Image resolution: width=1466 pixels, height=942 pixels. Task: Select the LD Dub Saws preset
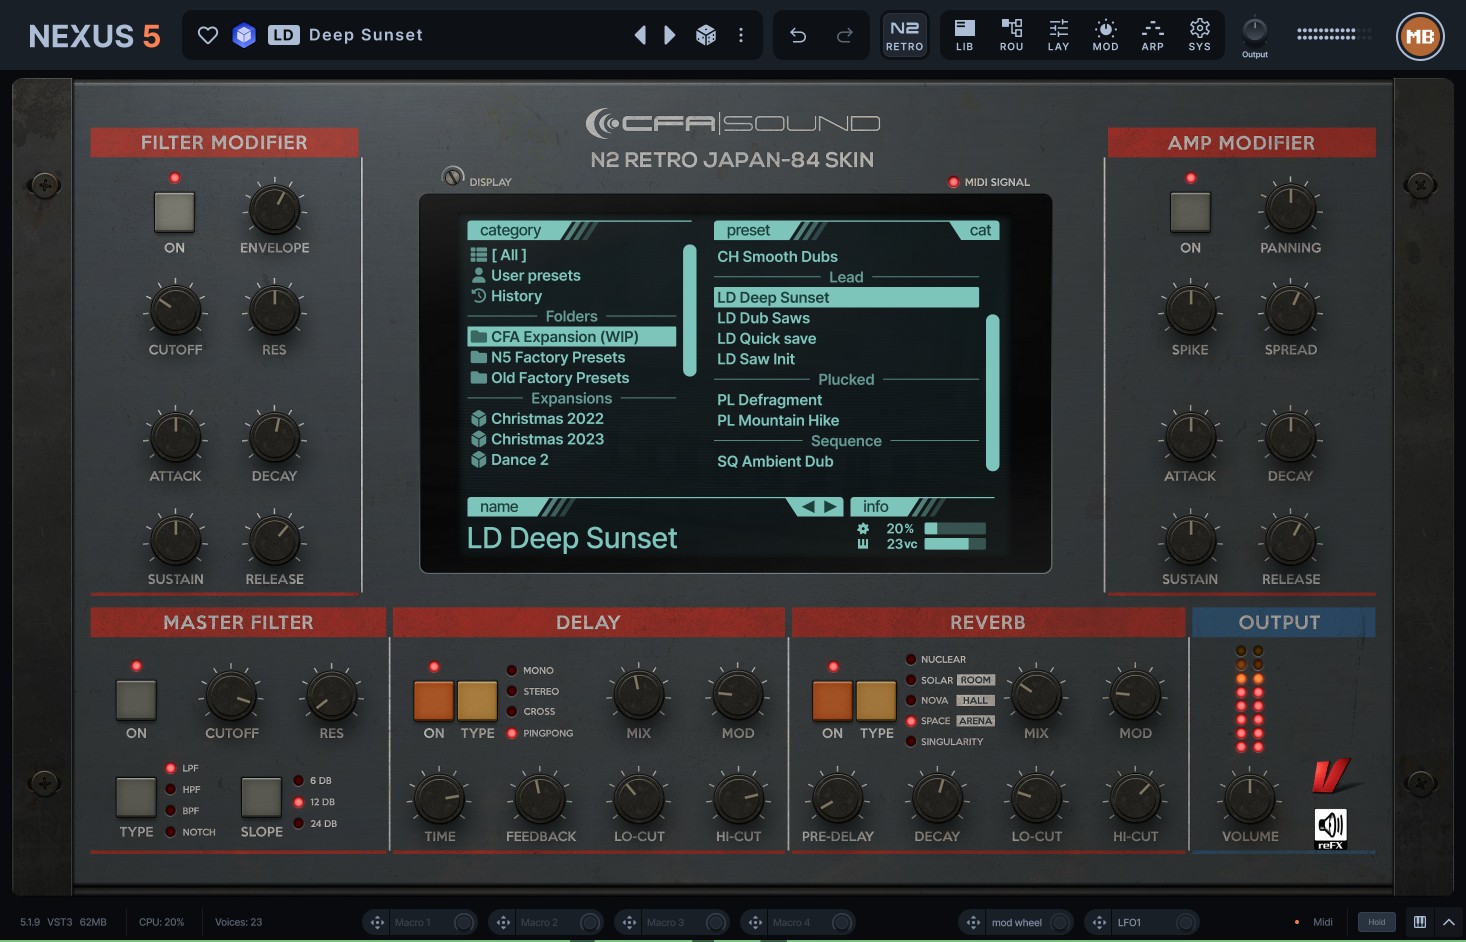pyautogui.click(x=846, y=318)
